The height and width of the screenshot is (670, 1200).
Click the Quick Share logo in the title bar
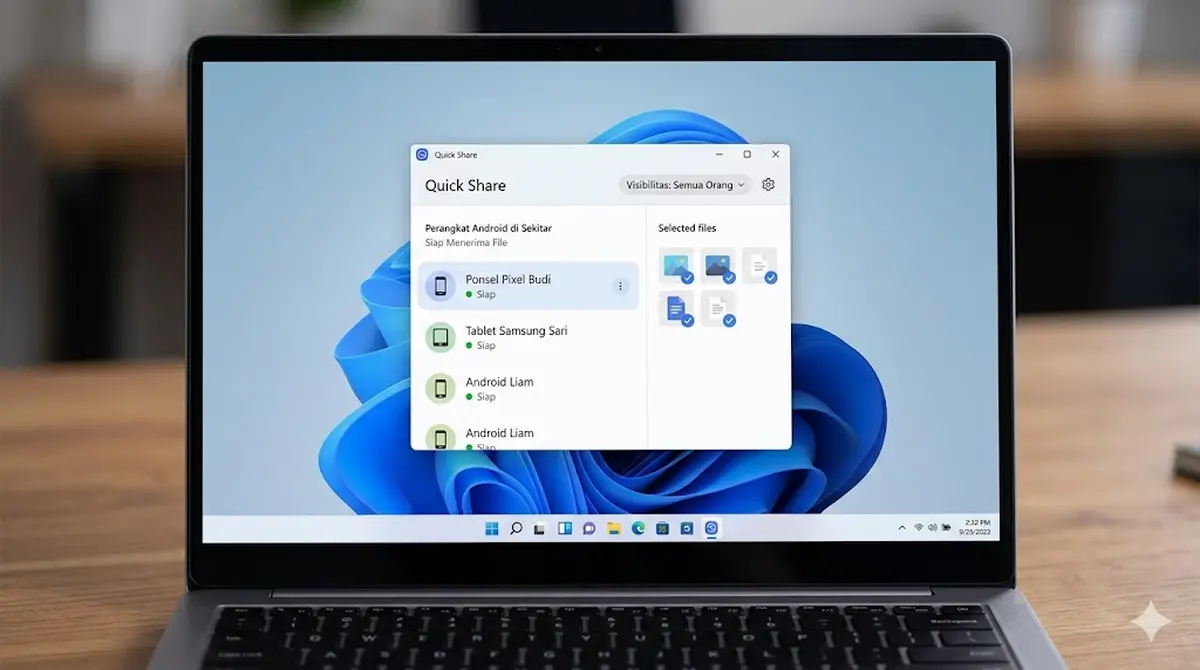[x=423, y=154]
